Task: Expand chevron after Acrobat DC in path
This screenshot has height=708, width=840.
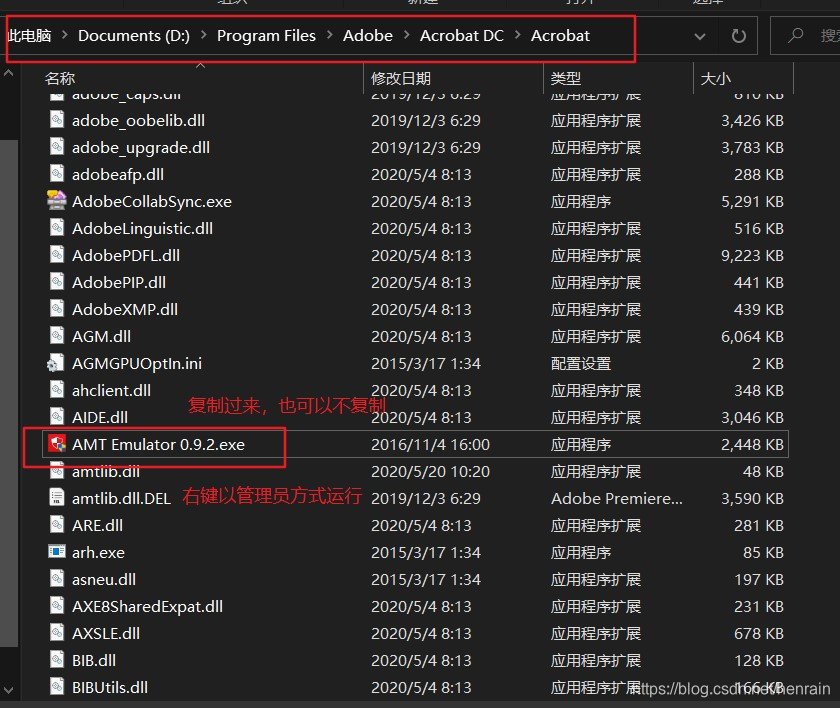Action: pyautogui.click(x=518, y=35)
